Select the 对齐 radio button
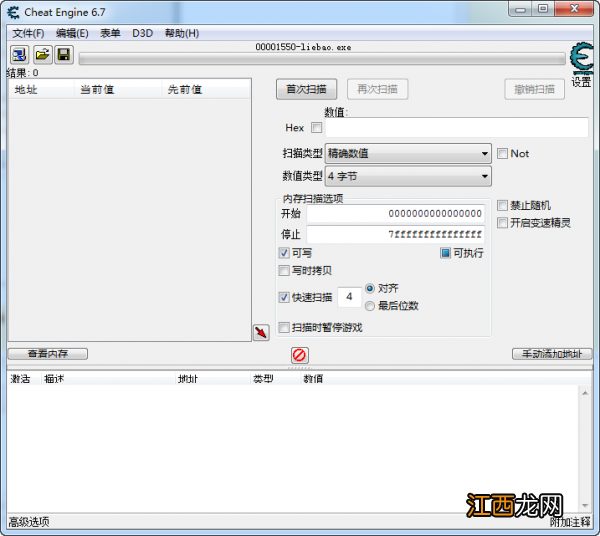 point(370,288)
